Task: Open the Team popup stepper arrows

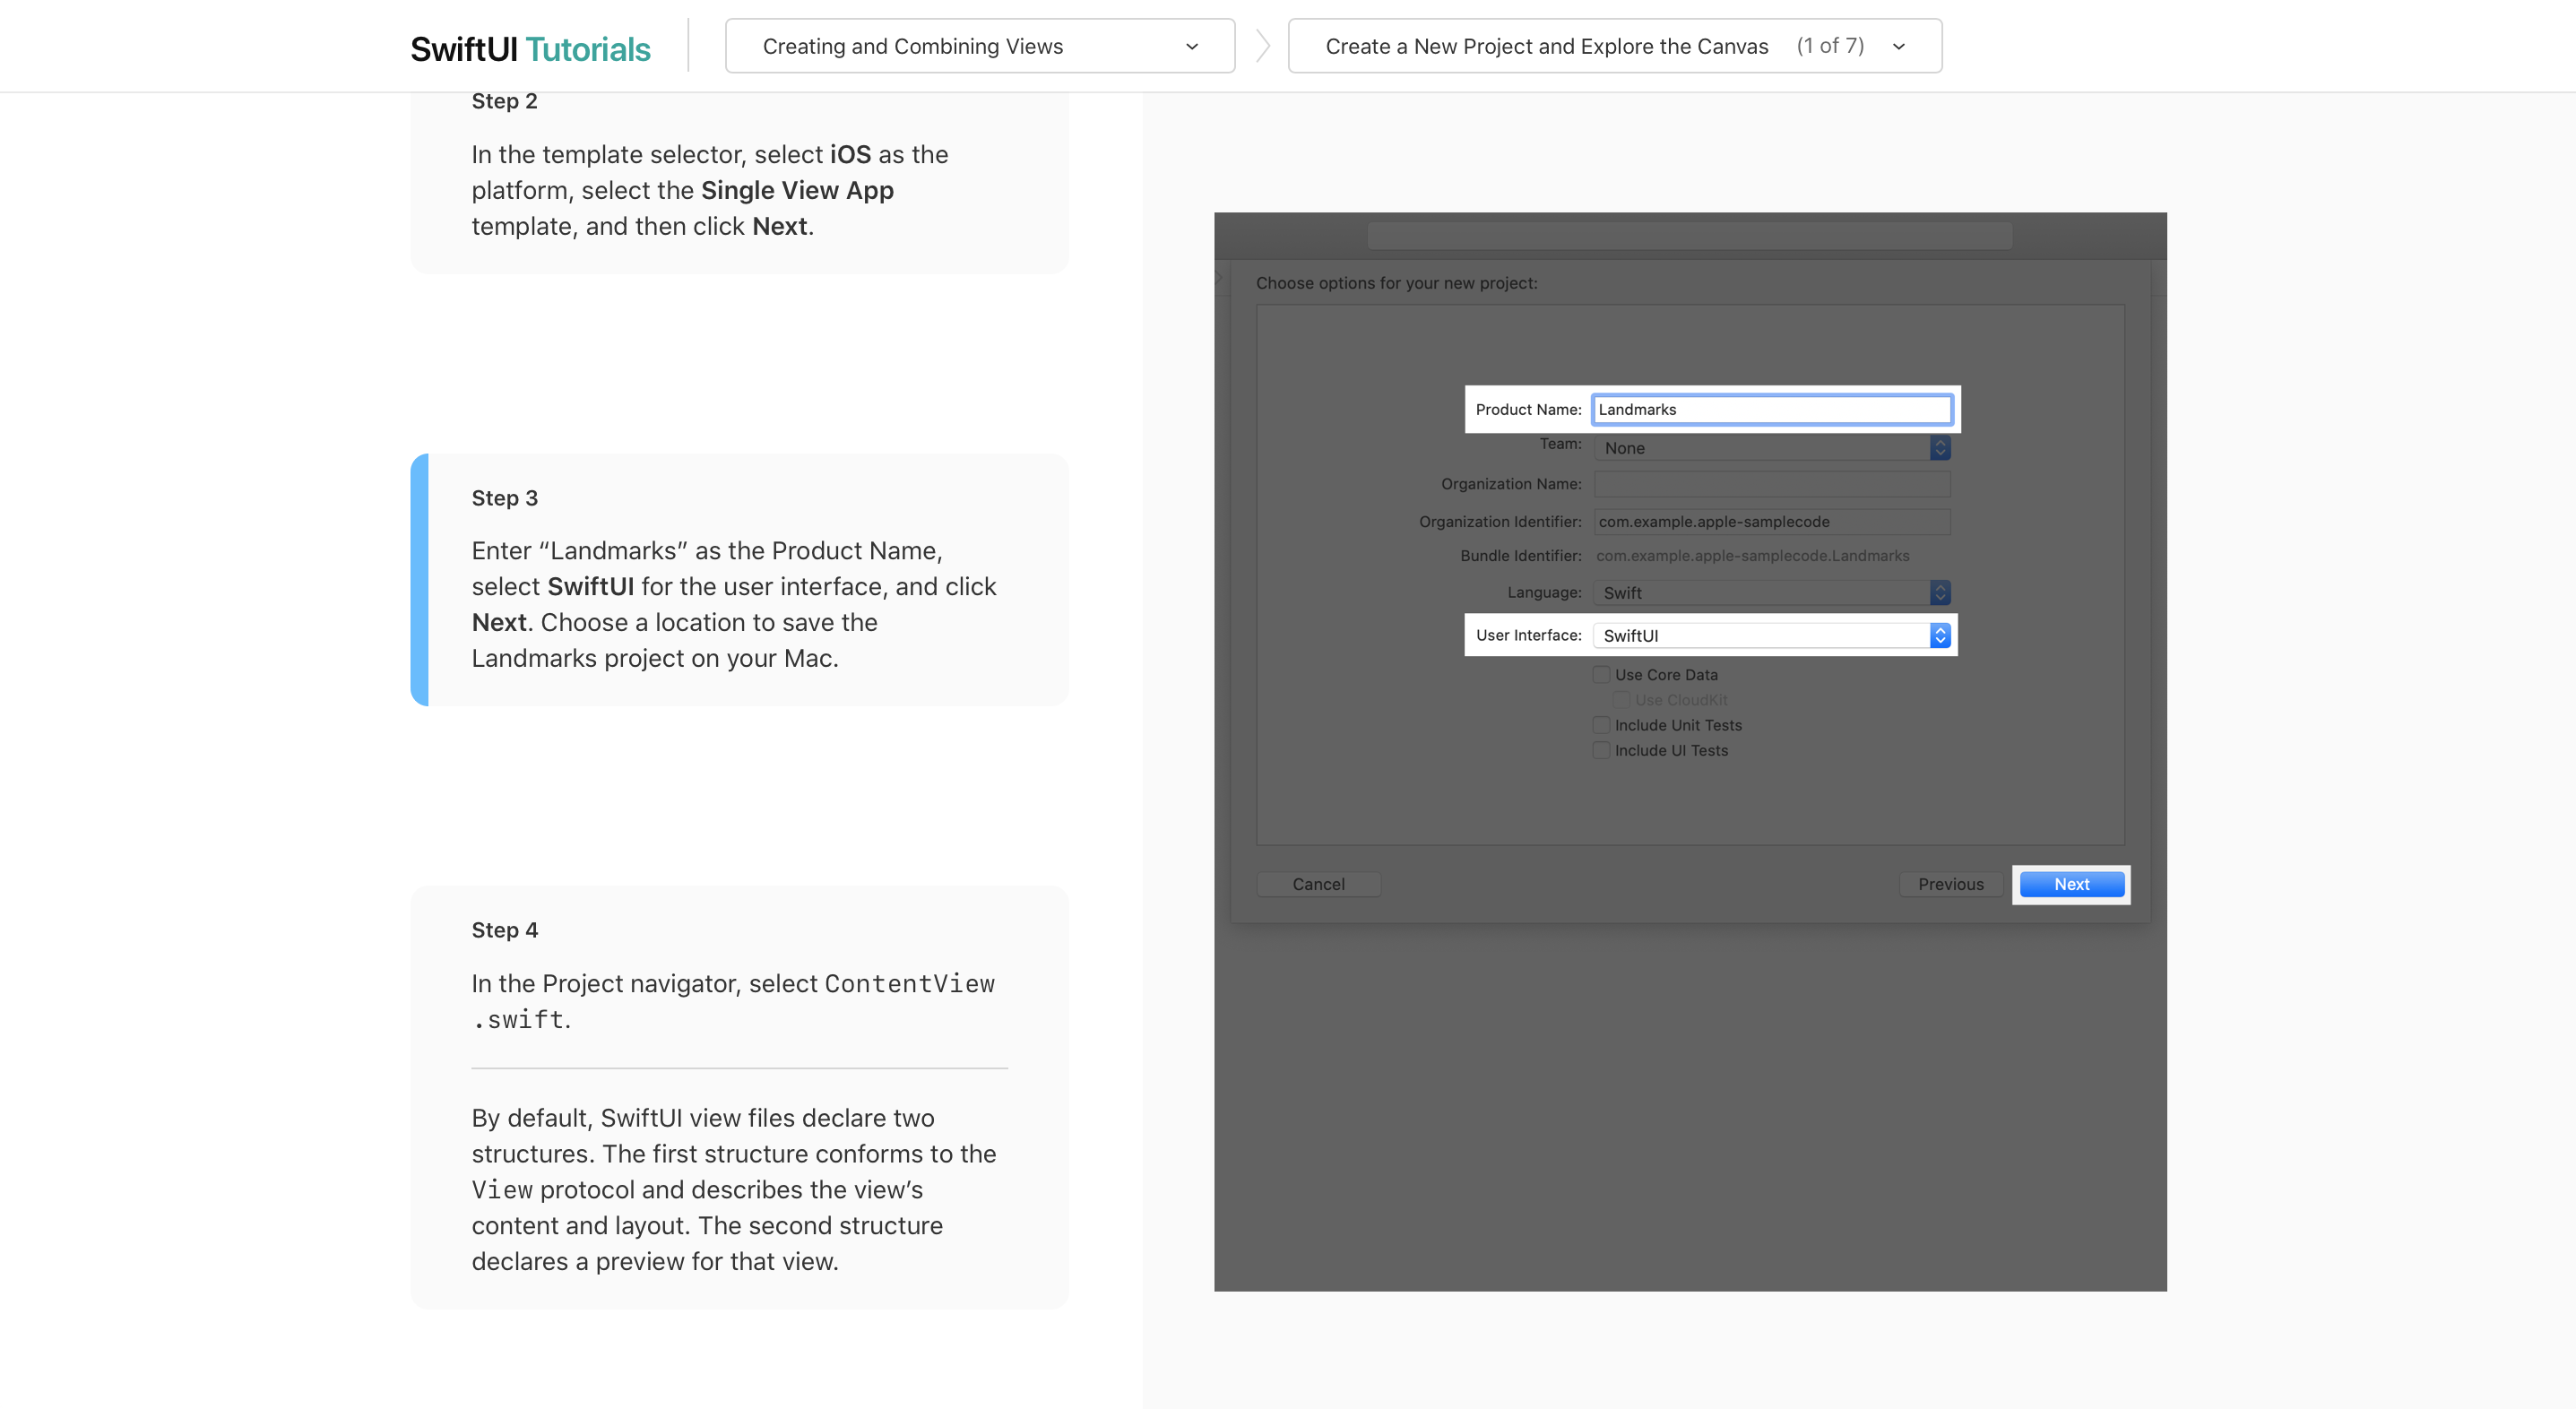Action: pyautogui.click(x=1939, y=448)
